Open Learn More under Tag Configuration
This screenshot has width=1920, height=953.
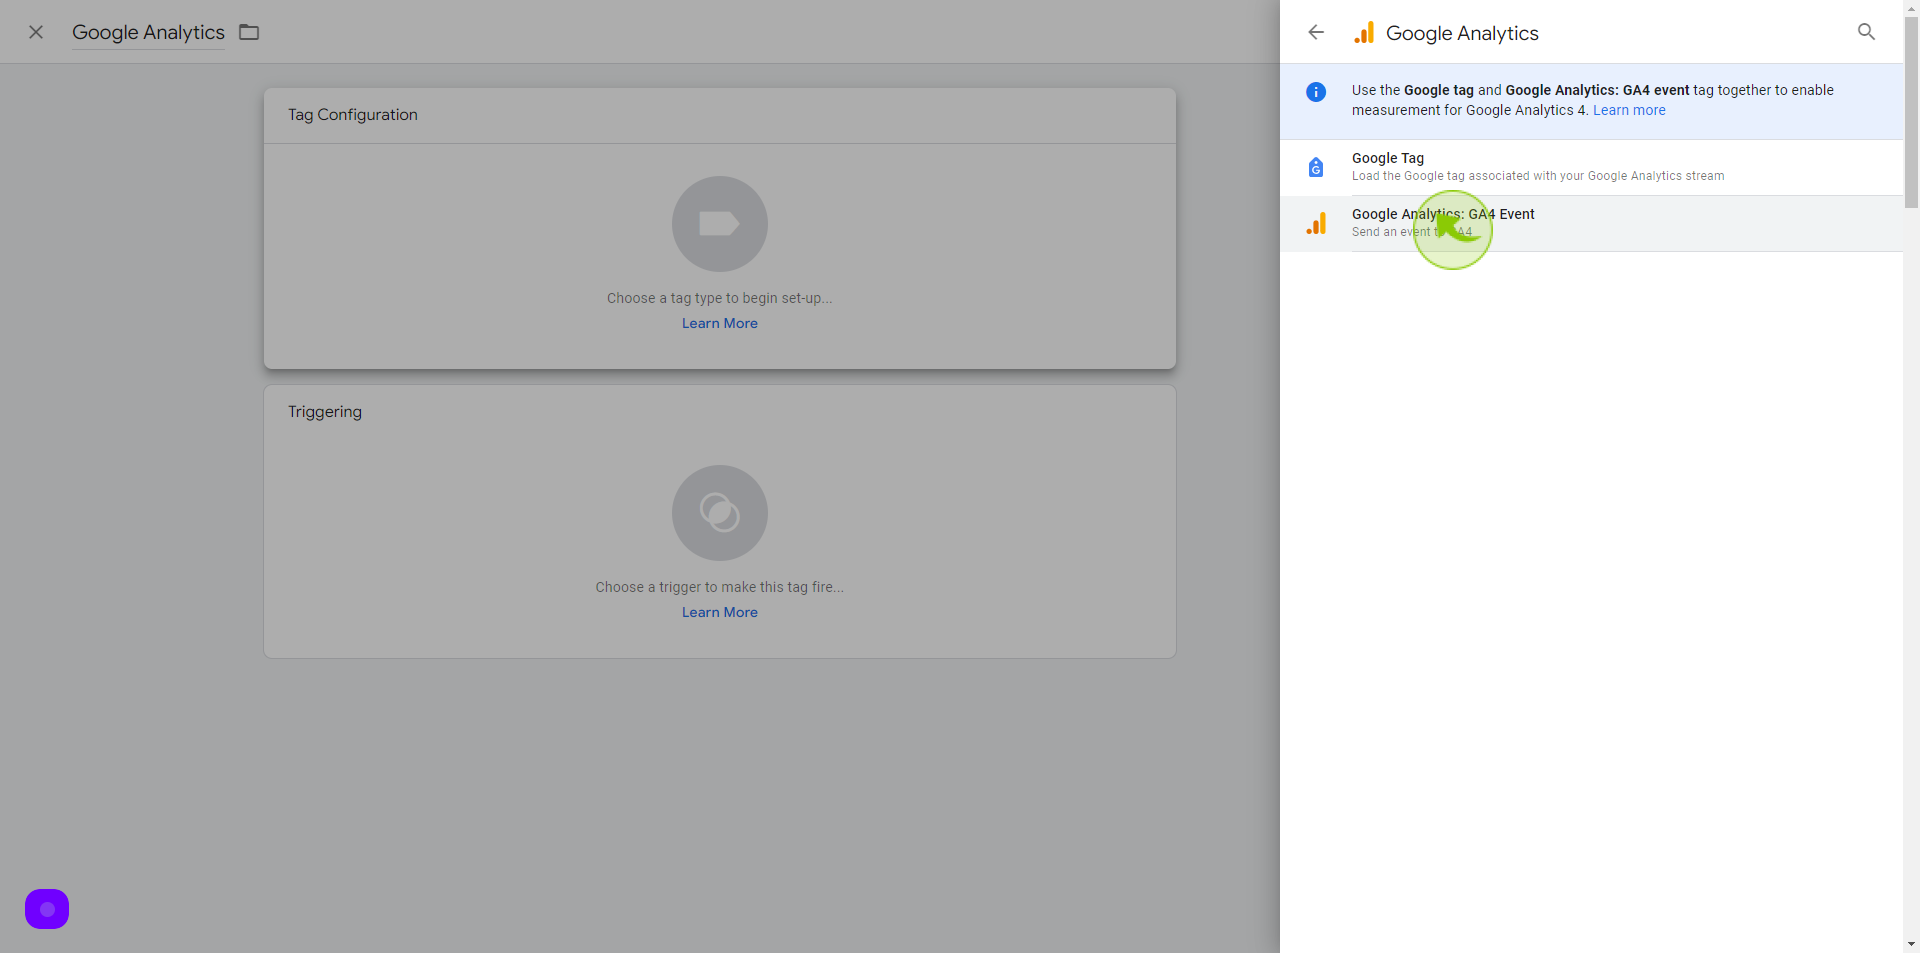pyautogui.click(x=720, y=323)
